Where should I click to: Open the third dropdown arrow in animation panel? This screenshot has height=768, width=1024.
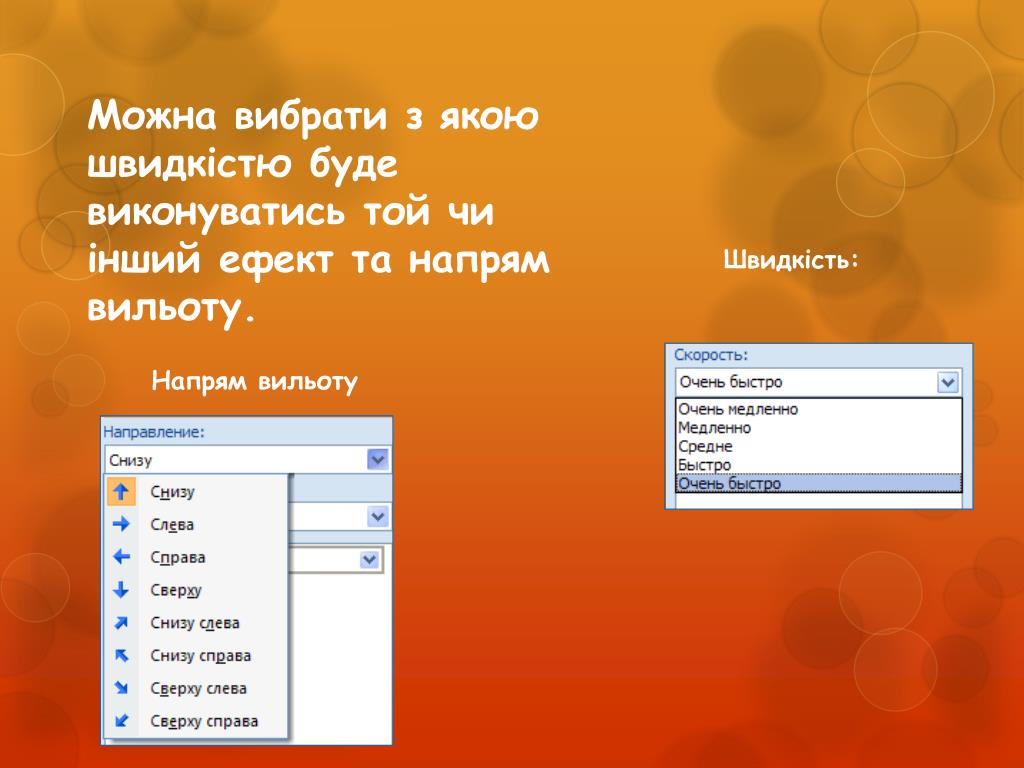point(369,560)
